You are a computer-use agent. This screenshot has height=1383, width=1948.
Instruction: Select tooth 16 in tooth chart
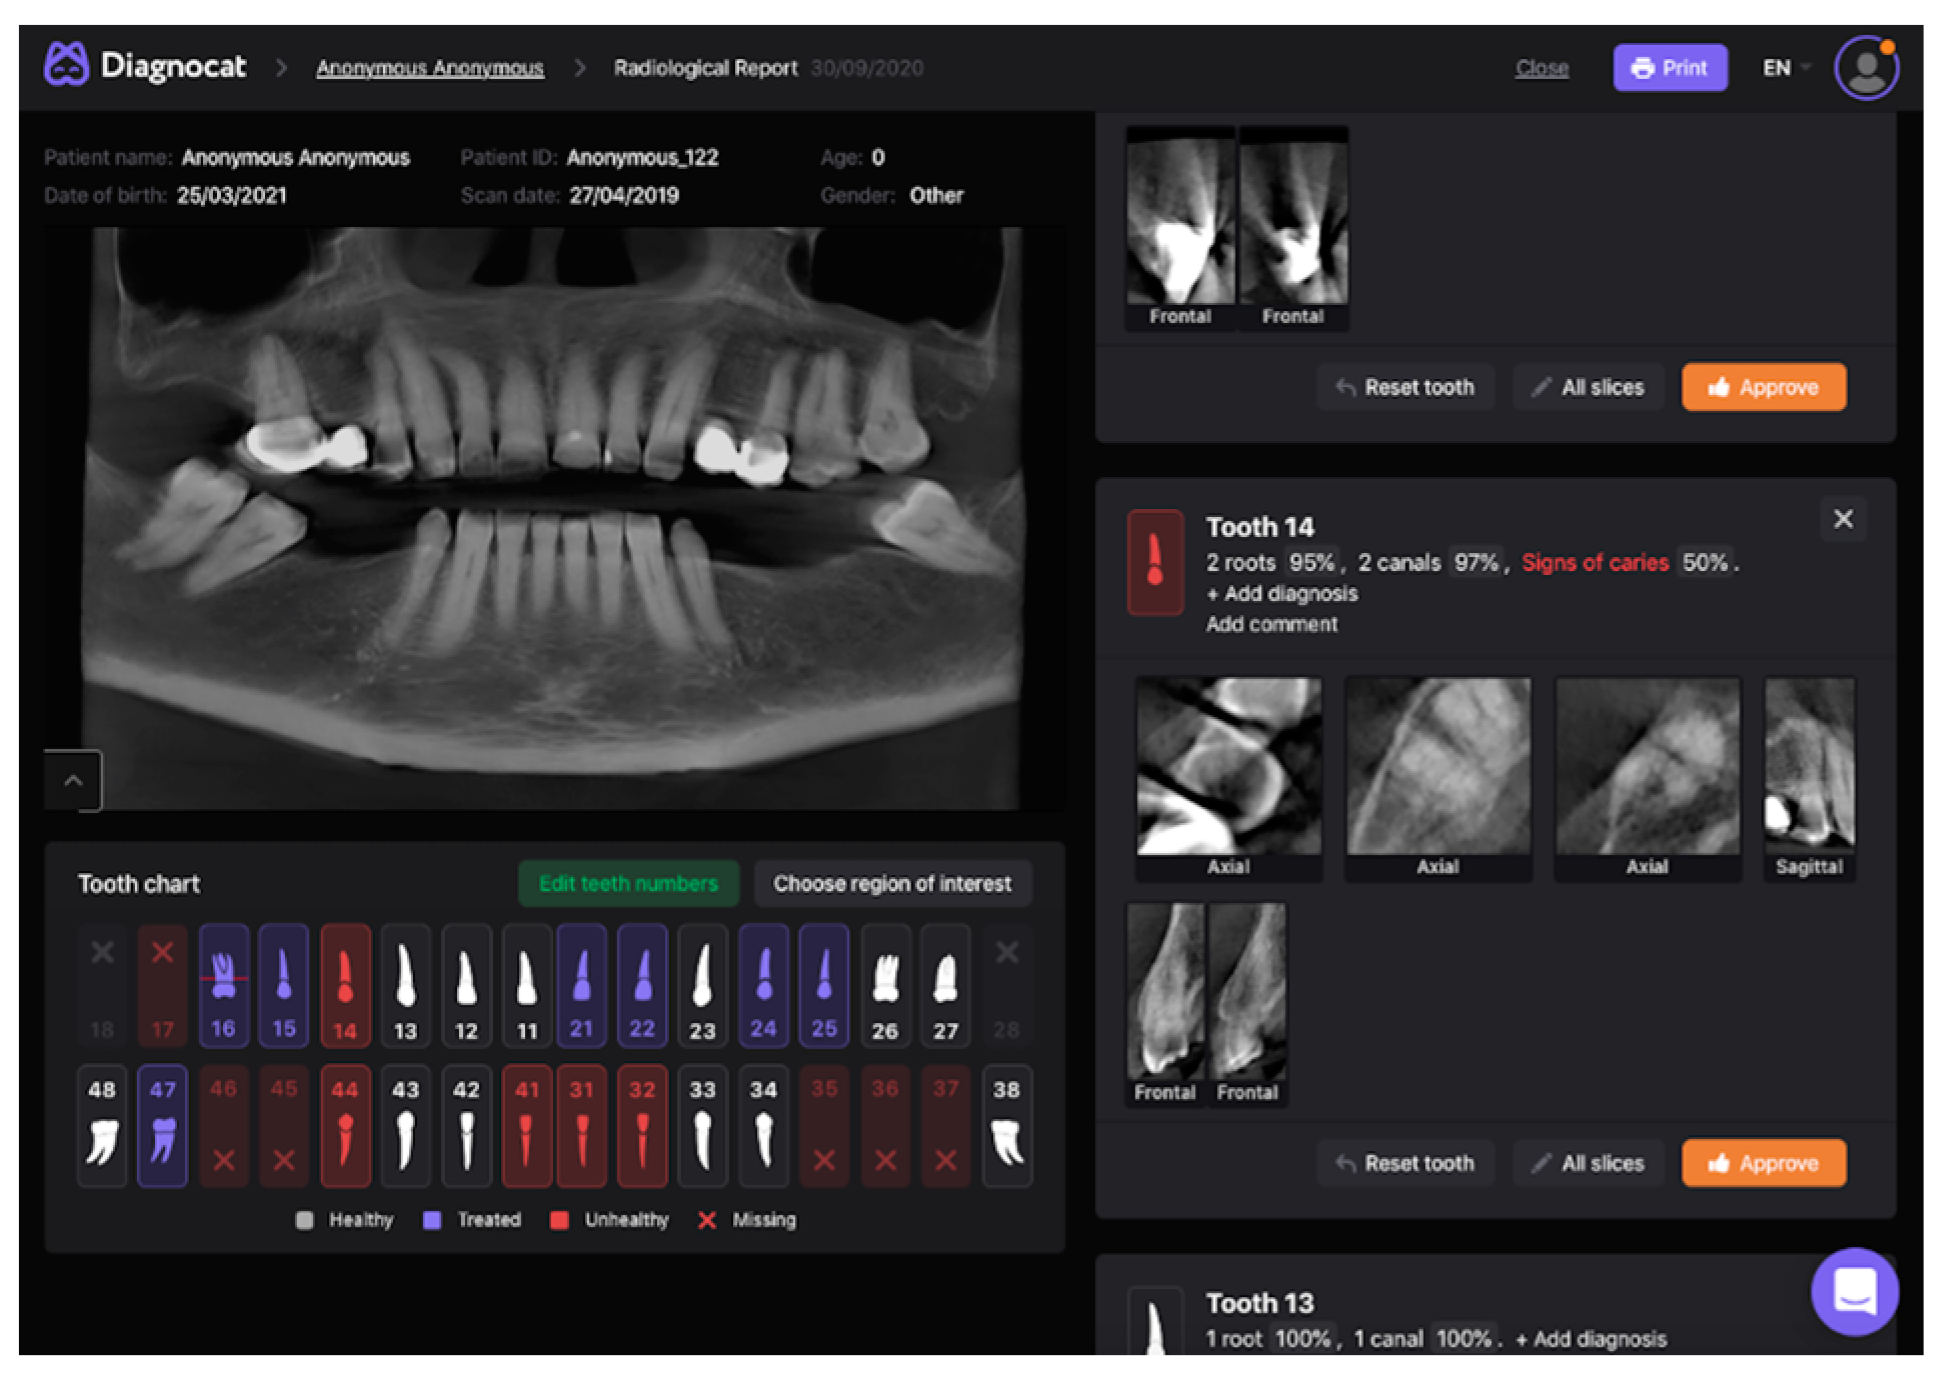click(223, 985)
